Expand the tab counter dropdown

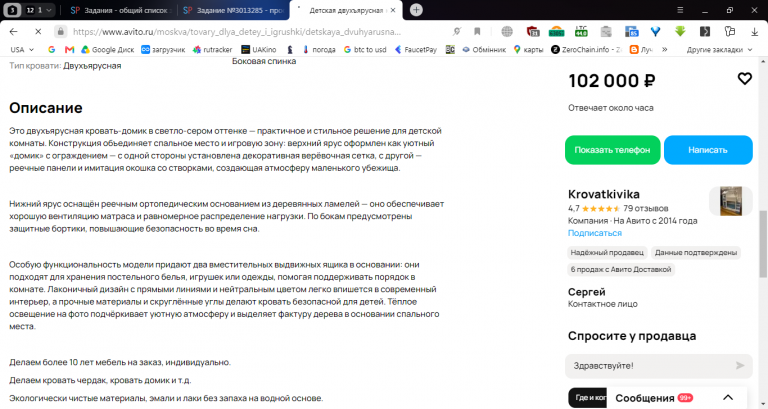[x=48, y=10]
